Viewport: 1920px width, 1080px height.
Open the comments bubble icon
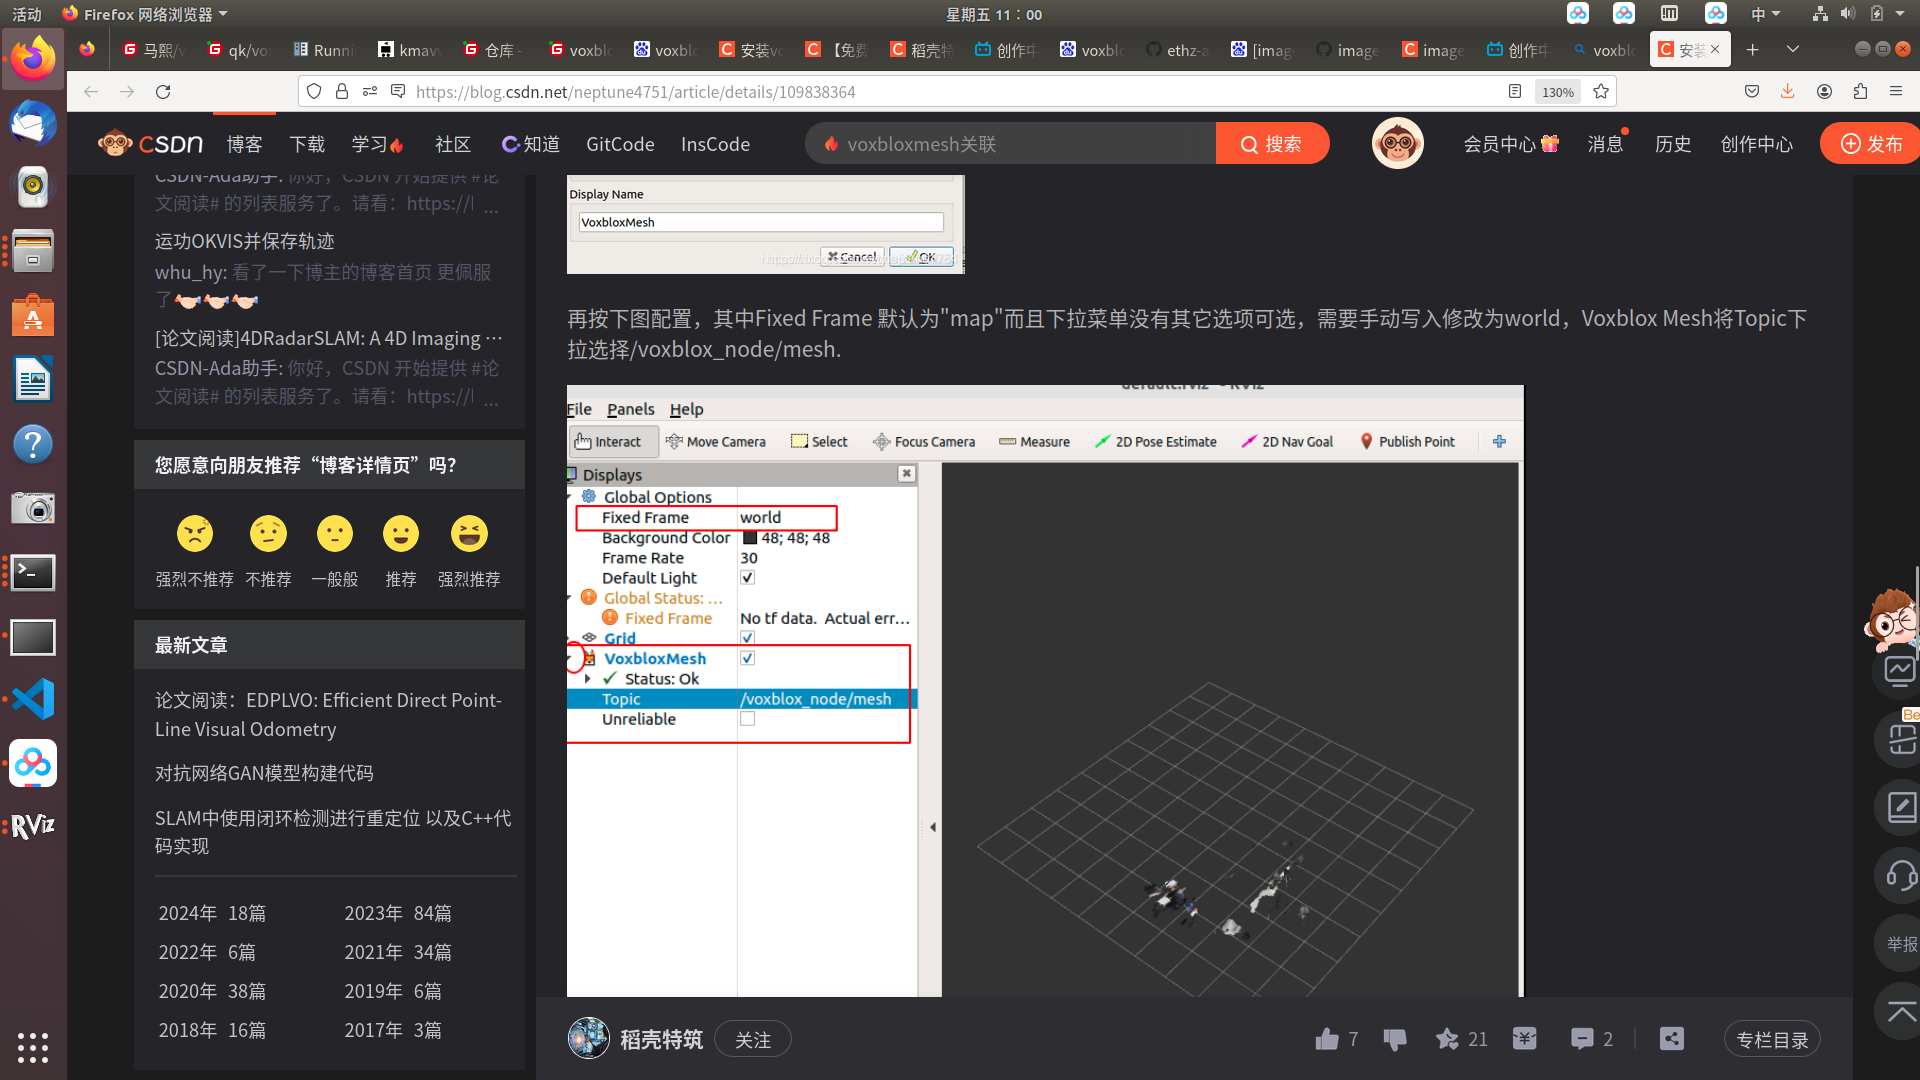pyautogui.click(x=1582, y=1039)
